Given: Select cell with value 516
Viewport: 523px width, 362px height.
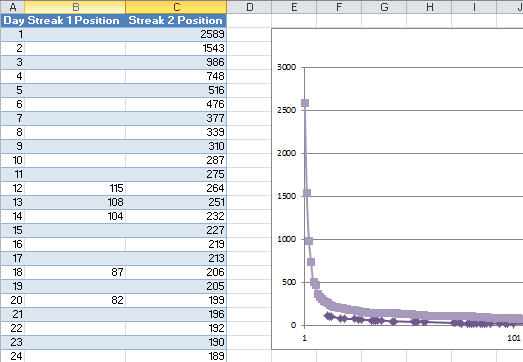Looking at the screenshot, I should [x=176, y=90].
